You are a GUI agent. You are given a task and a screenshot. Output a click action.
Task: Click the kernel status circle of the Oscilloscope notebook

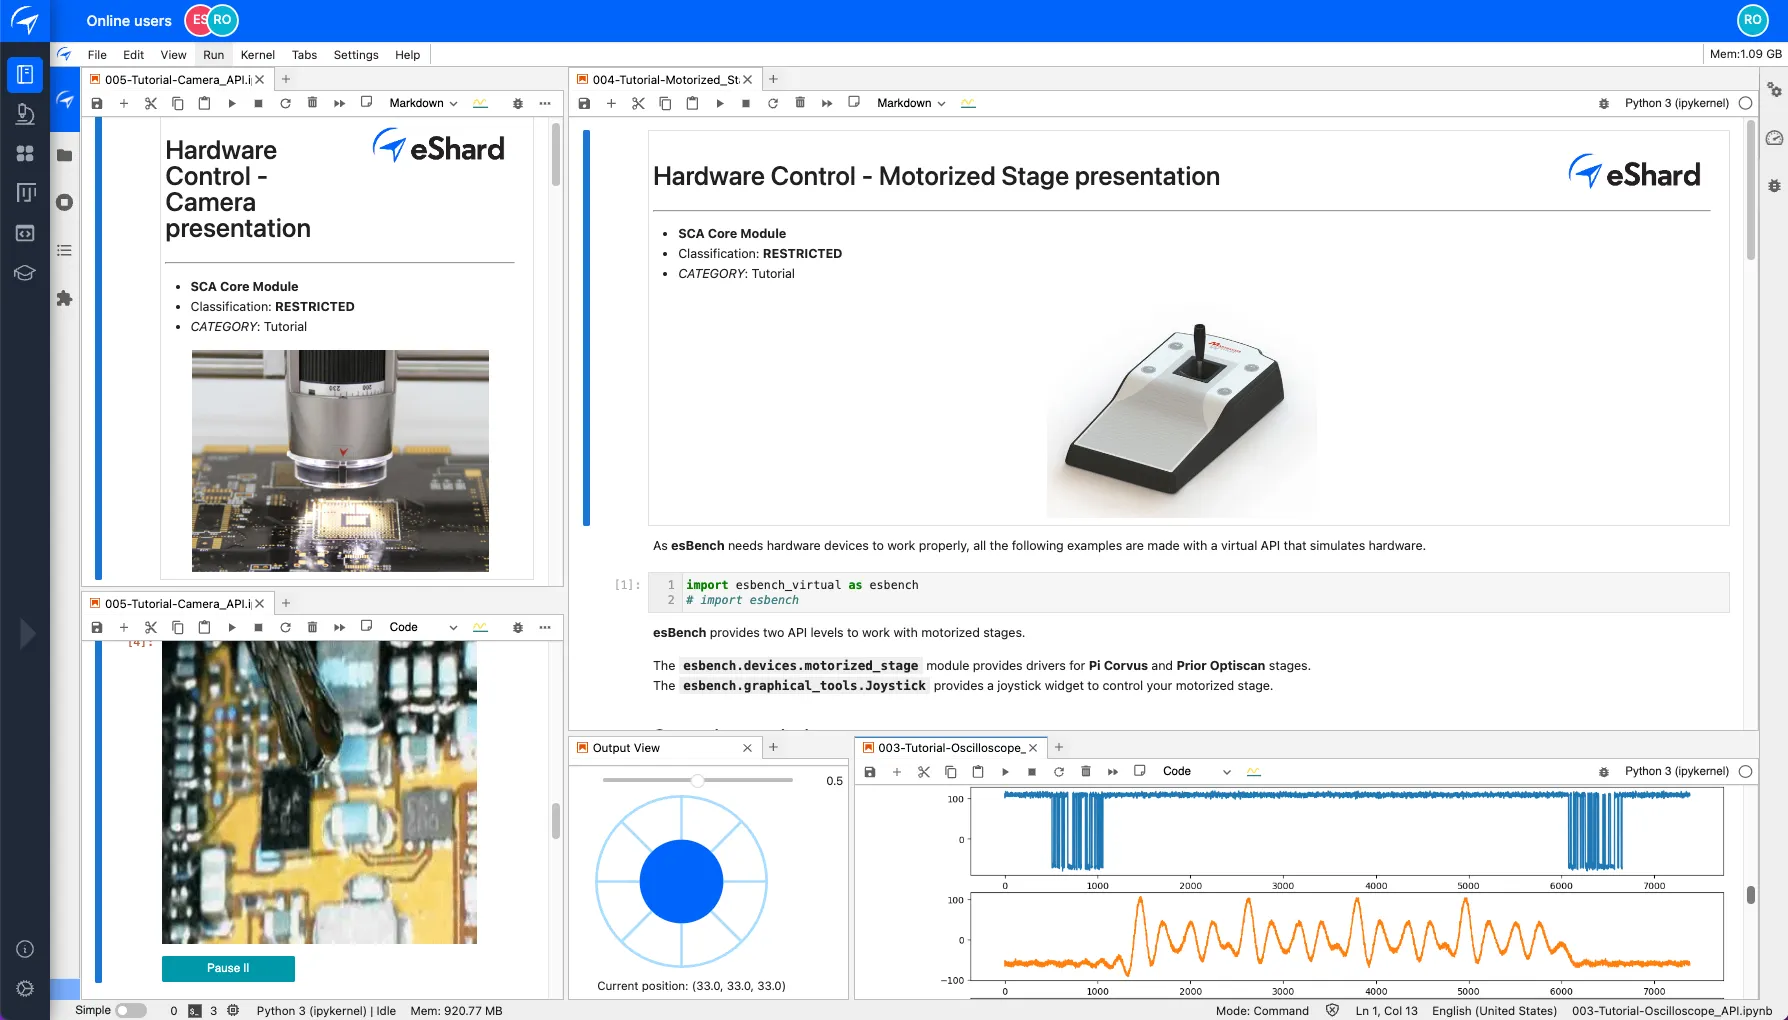(1746, 771)
